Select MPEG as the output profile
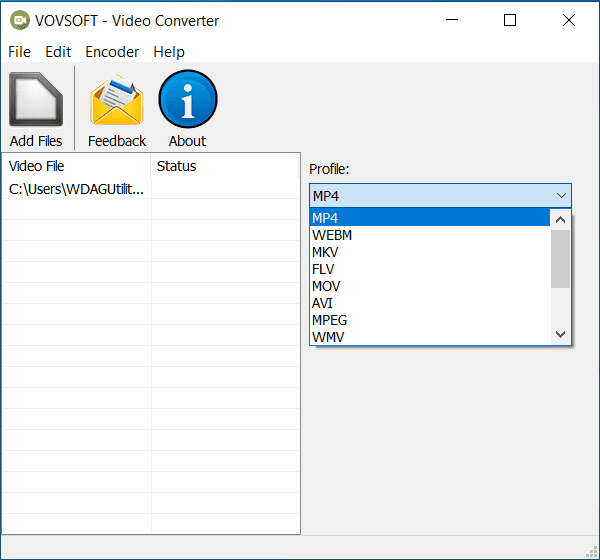The image size is (600, 560). [430, 320]
